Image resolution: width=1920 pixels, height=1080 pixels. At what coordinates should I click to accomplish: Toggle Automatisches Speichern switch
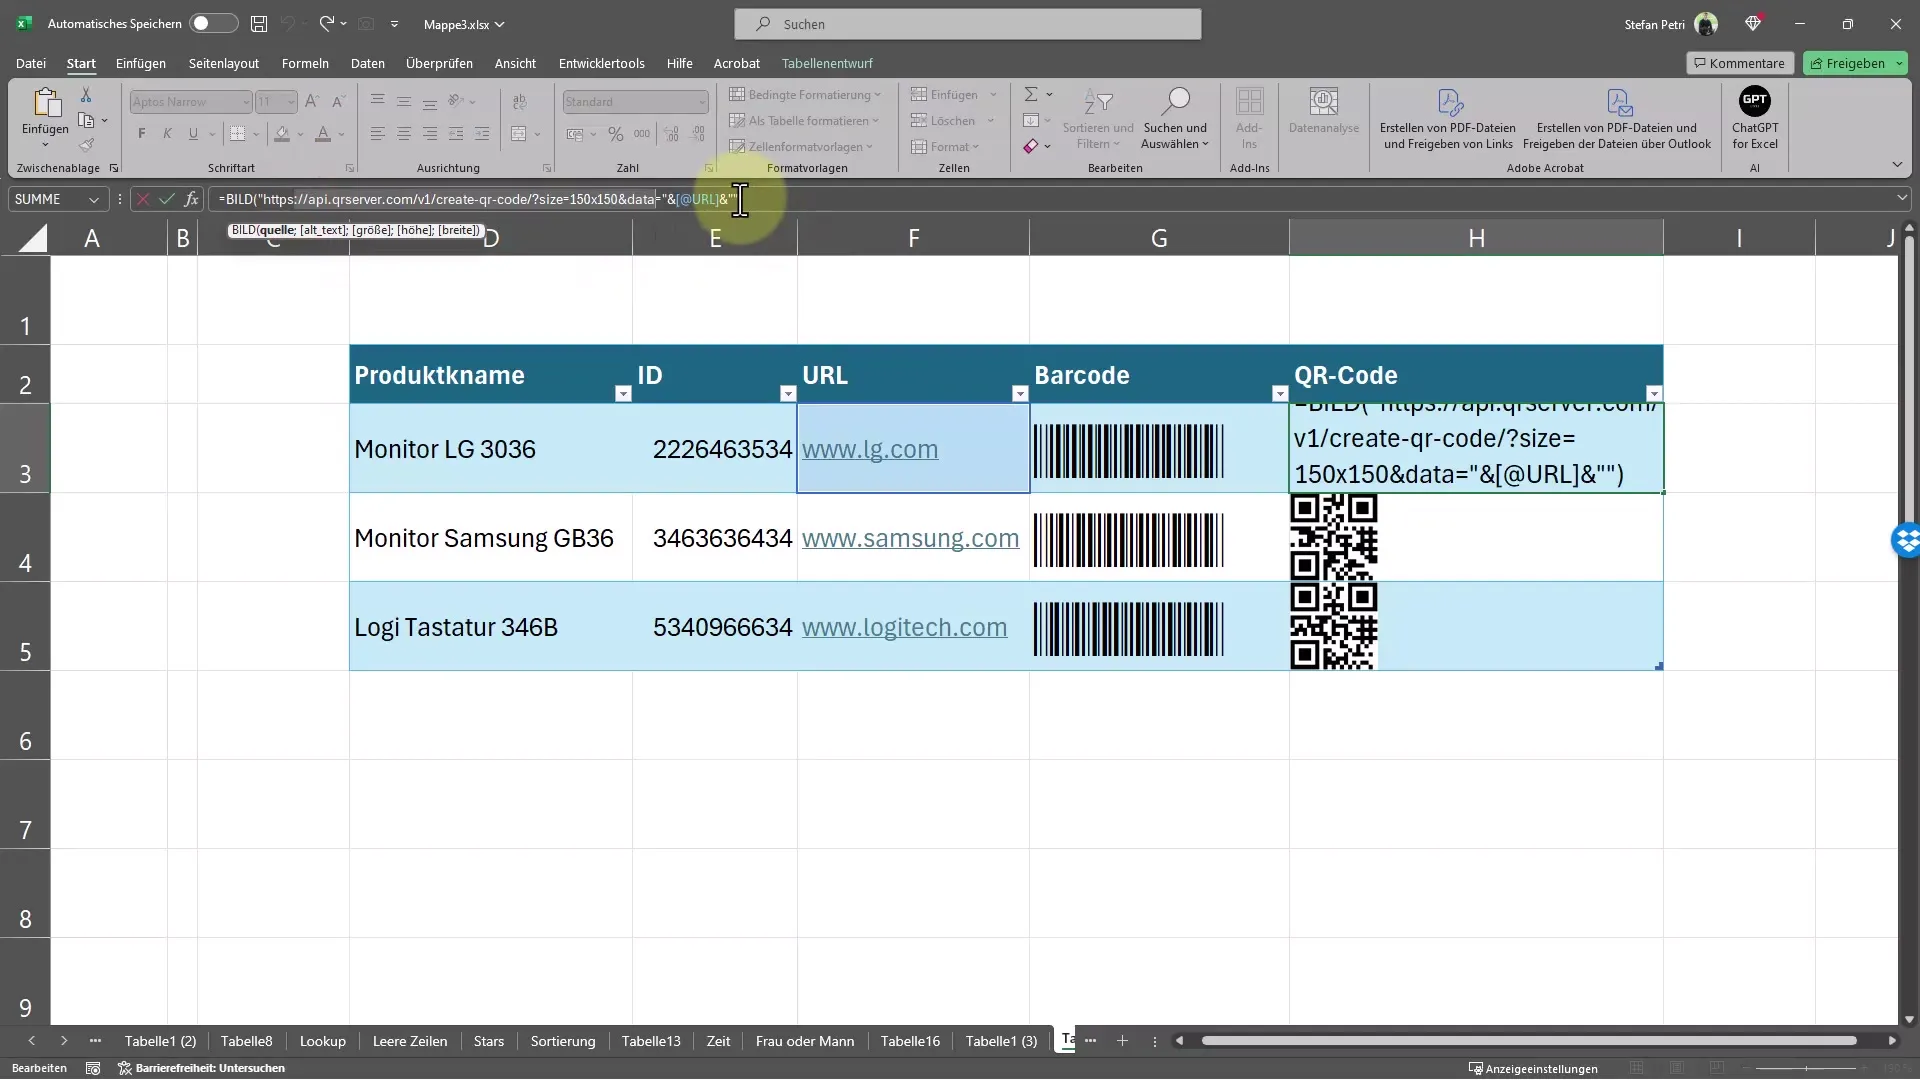coord(210,22)
